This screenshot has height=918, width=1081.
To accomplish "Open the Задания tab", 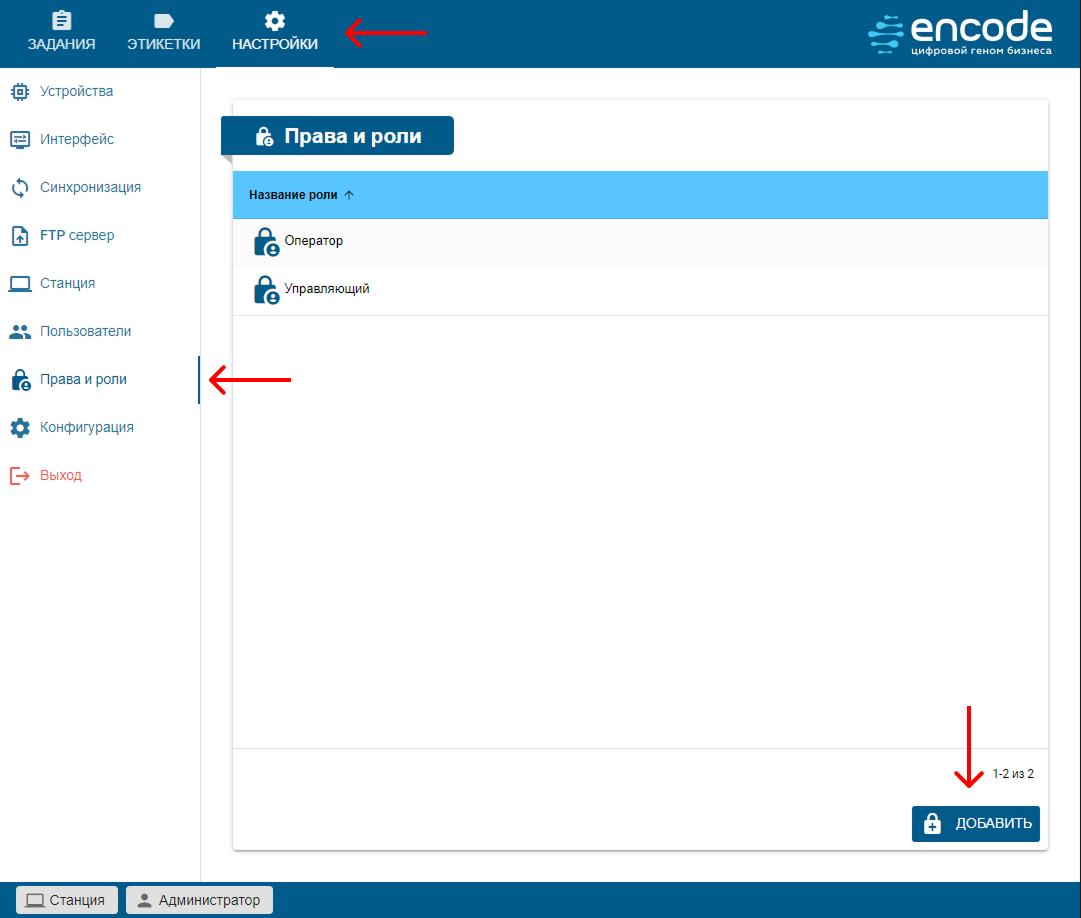I will click(61, 33).
